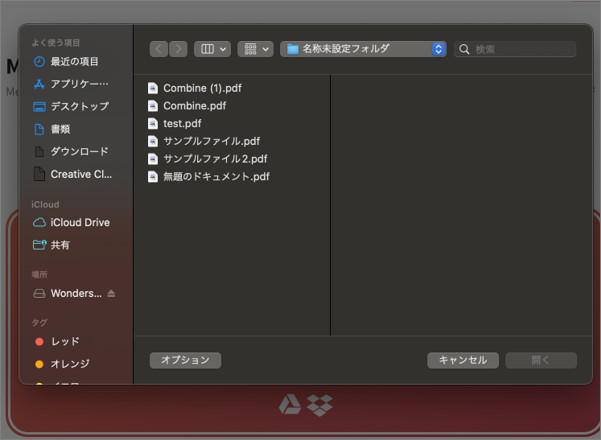Image resolution: width=601 pixels, height=440 pixels.
Task: Open 書類 in the sidebar
Action: pos(52,129)
